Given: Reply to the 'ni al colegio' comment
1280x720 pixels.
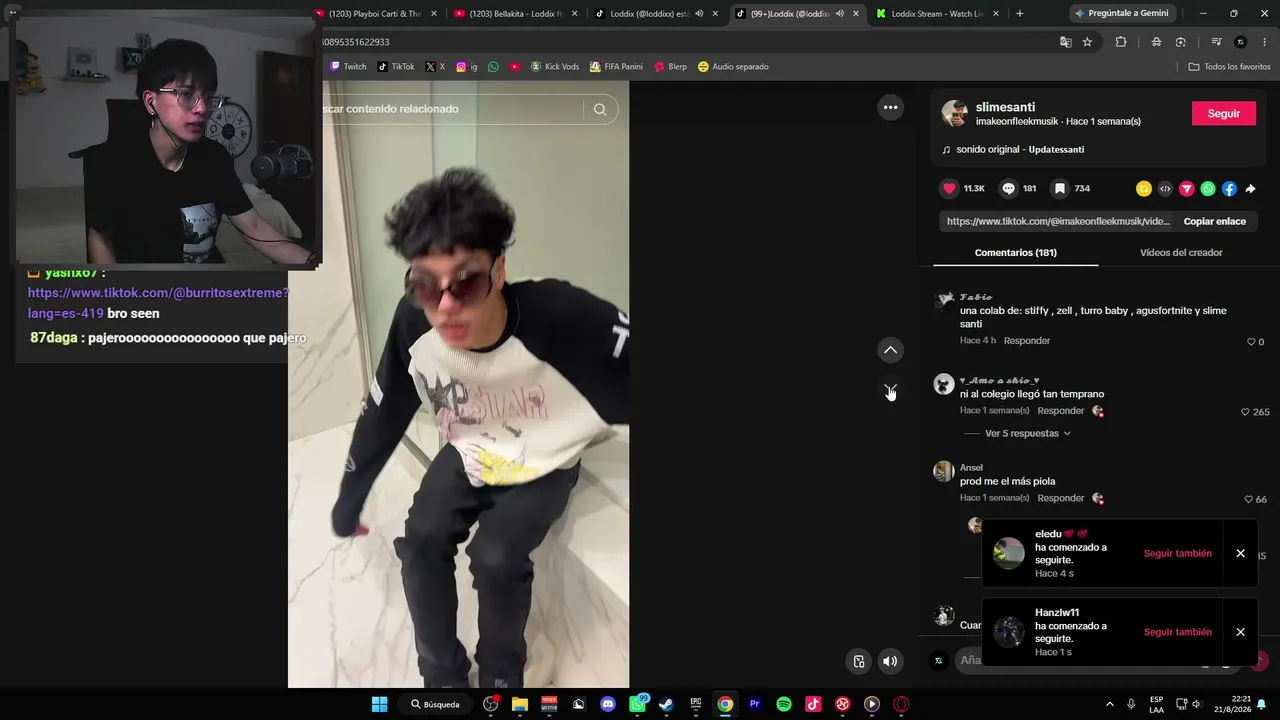Looking at the screenshot, I should (1061, 411).
